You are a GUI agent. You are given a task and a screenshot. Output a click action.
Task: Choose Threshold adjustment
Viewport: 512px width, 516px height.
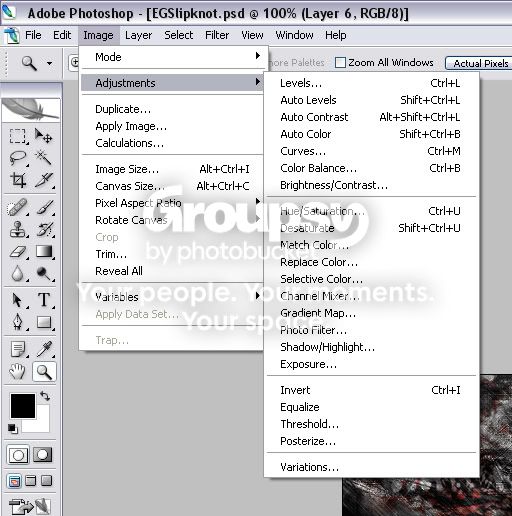coord(371,424)
